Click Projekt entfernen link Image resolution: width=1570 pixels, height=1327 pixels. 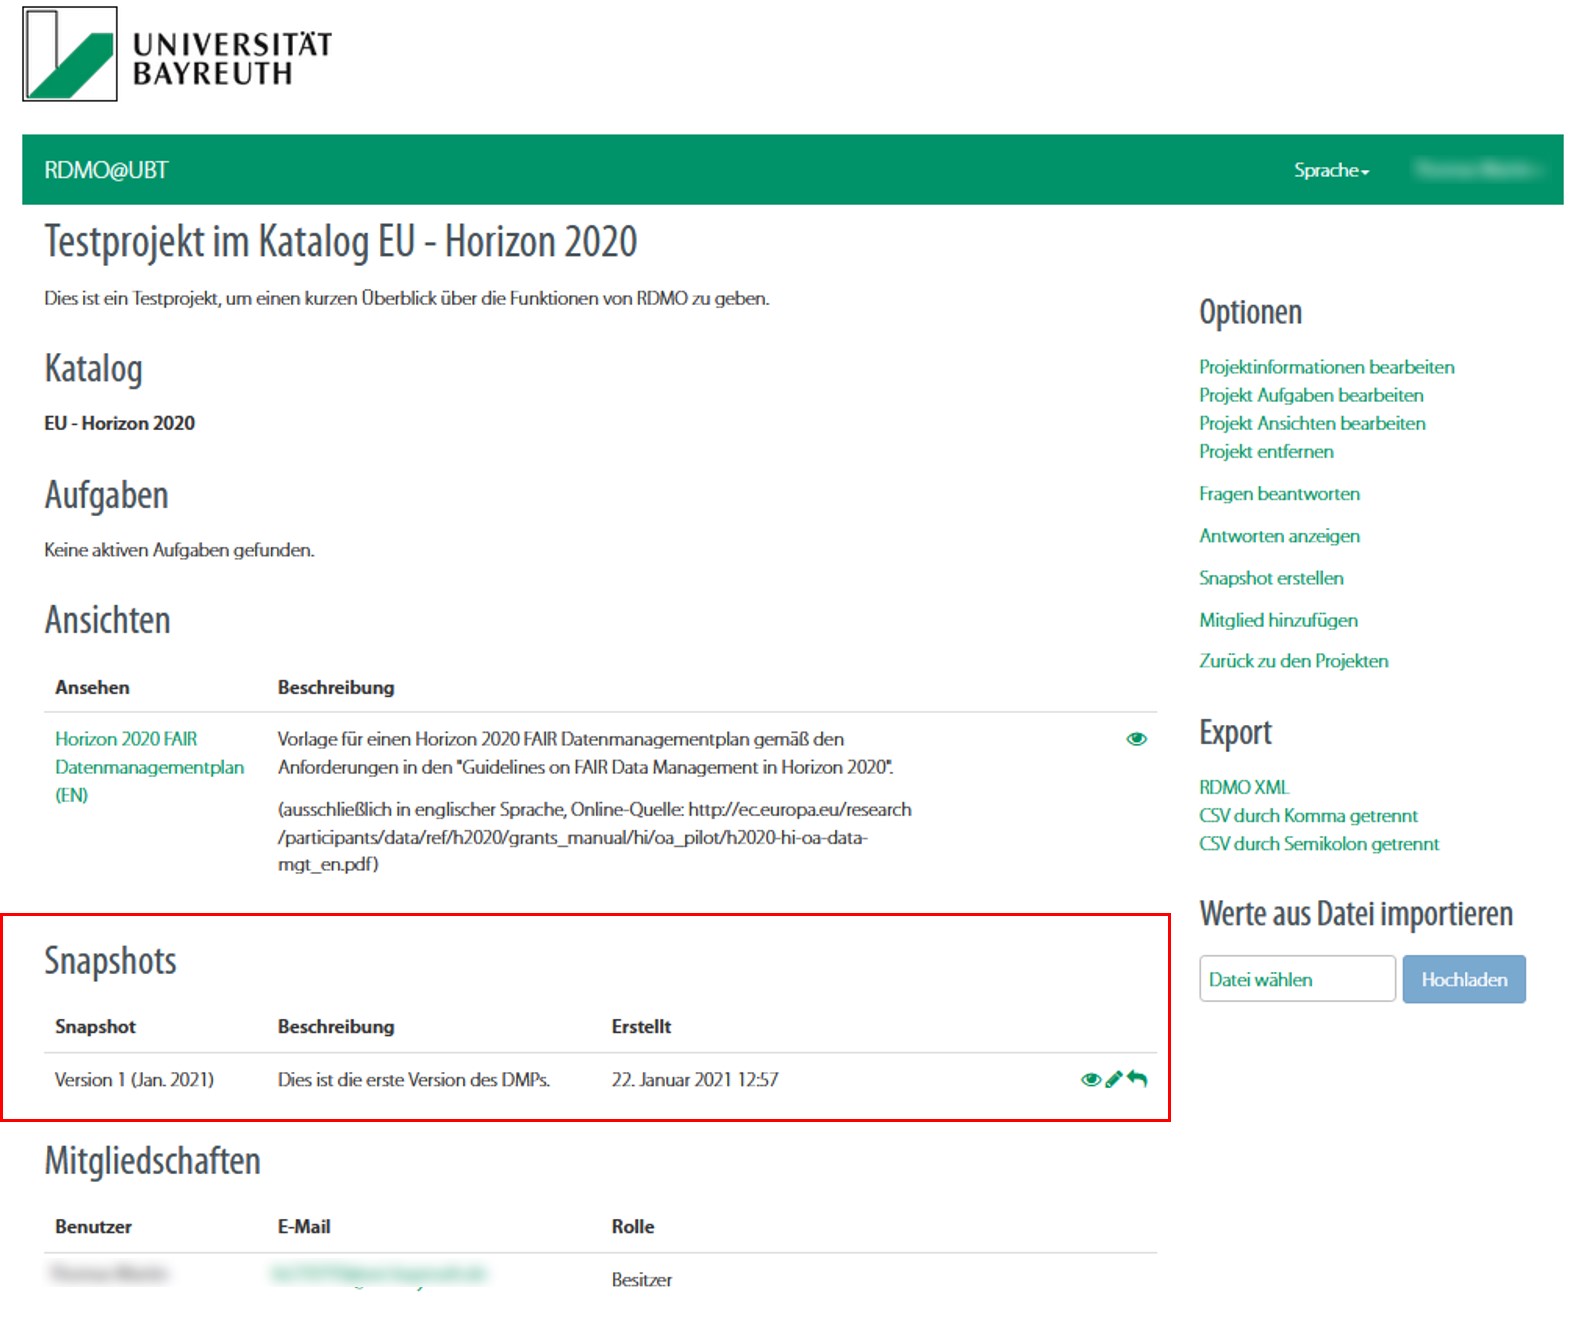[x=1266, y=451]
